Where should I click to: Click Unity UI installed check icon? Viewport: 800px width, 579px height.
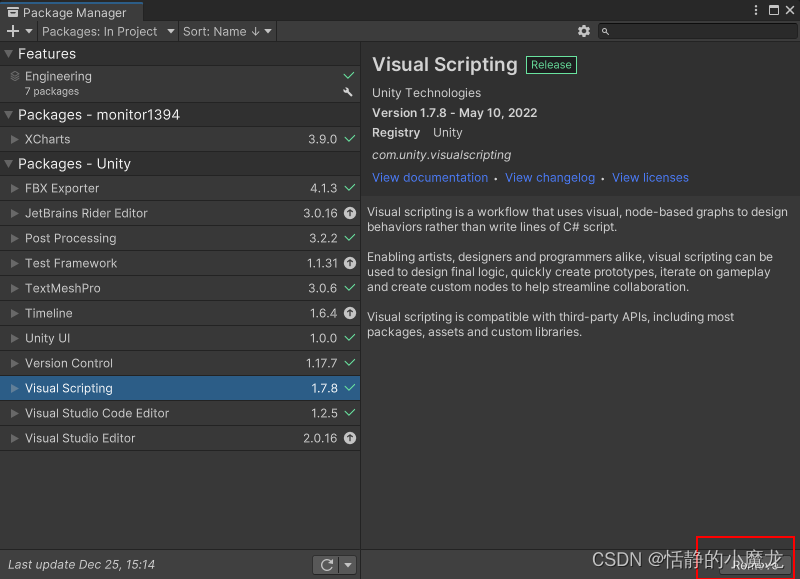click(349, 338)
